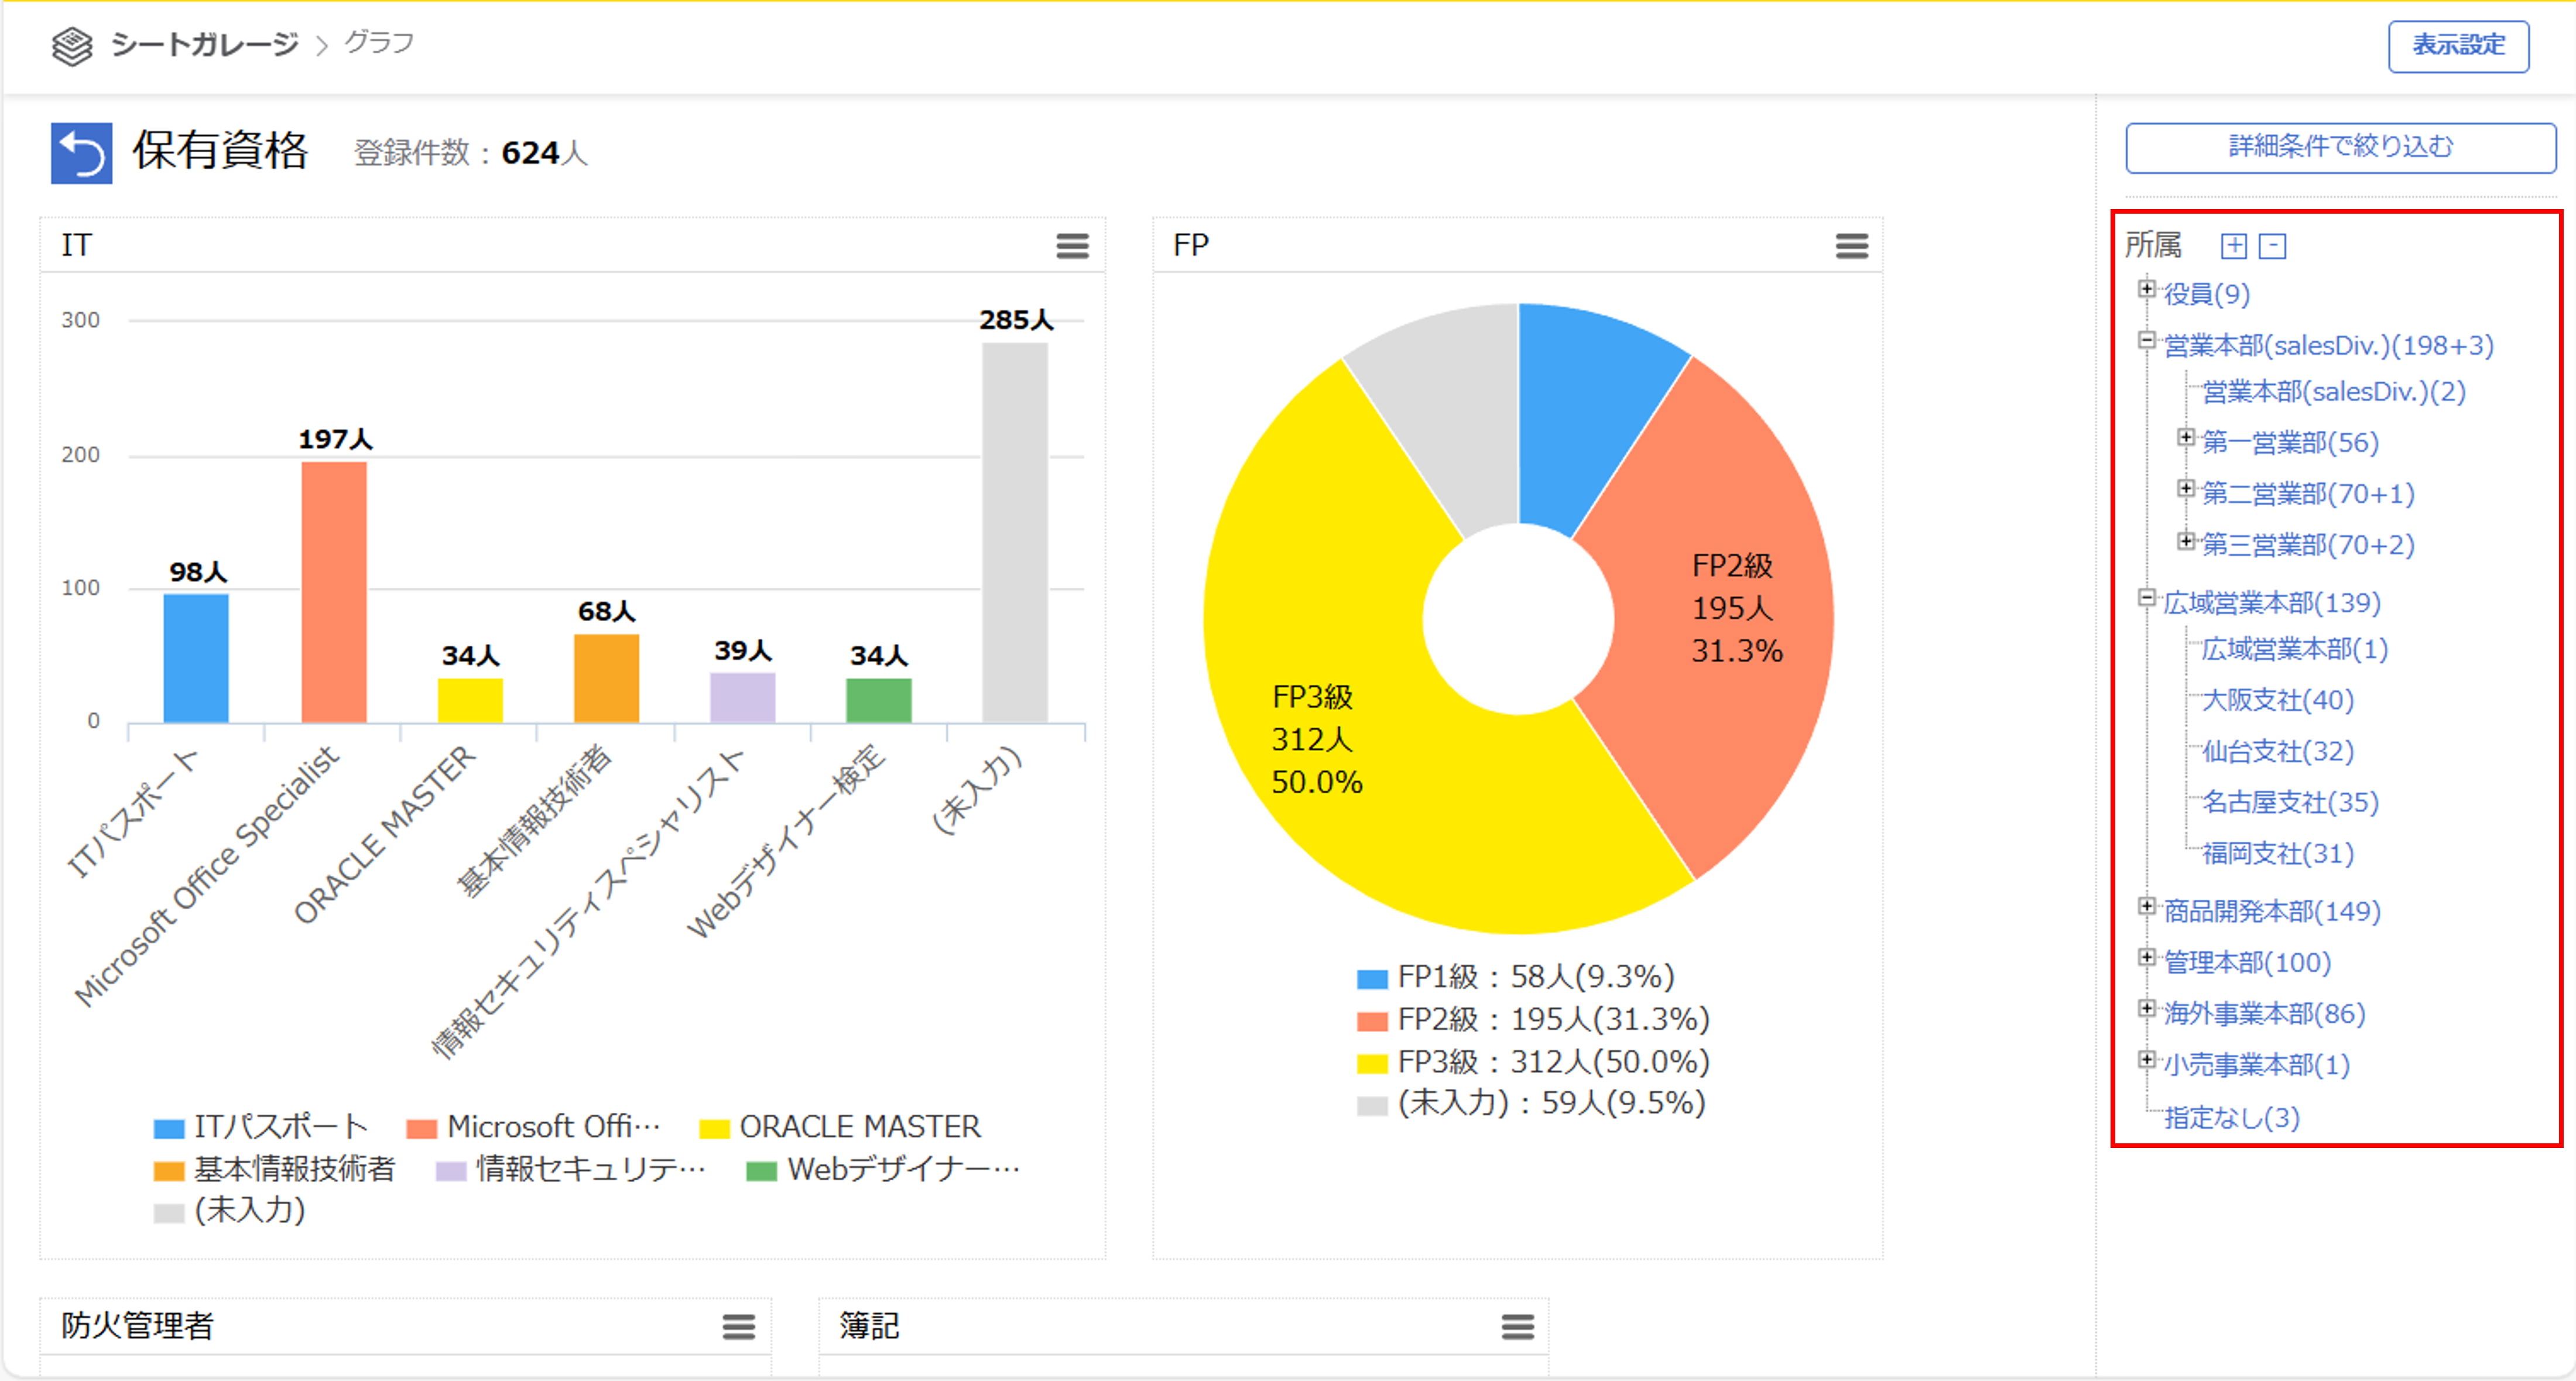
Task: Expand the 商品開発本部(149) tree node
Action: point(2146,906)
